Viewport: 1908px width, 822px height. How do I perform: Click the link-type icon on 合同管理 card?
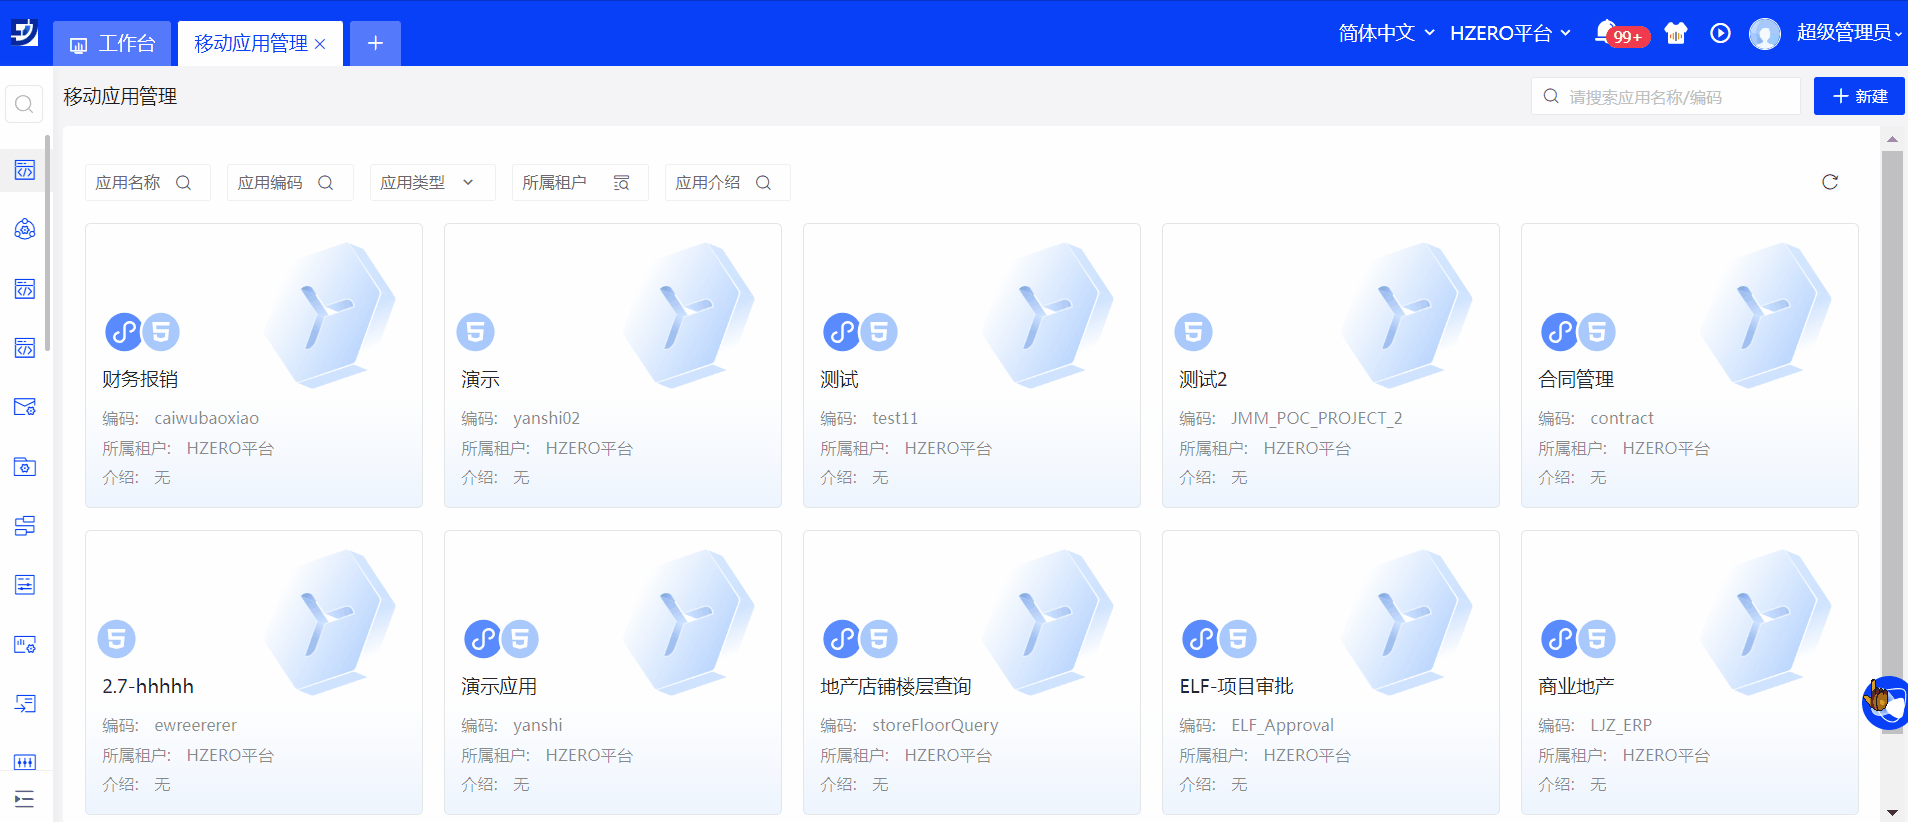(x=1560, y=332)
